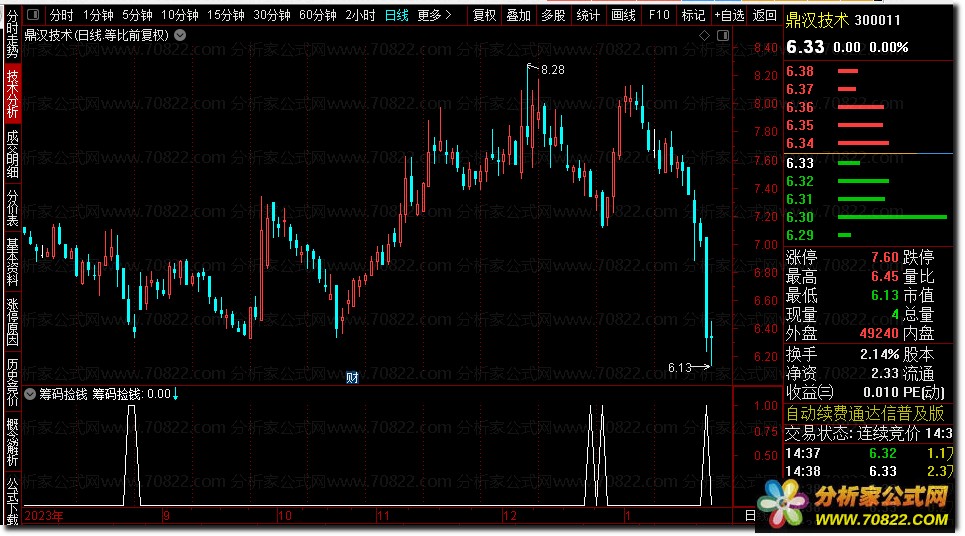Click the 鼎汉技术 300011 stock title
The width and height of the screenshot is (965, 536).
(843, 20)
